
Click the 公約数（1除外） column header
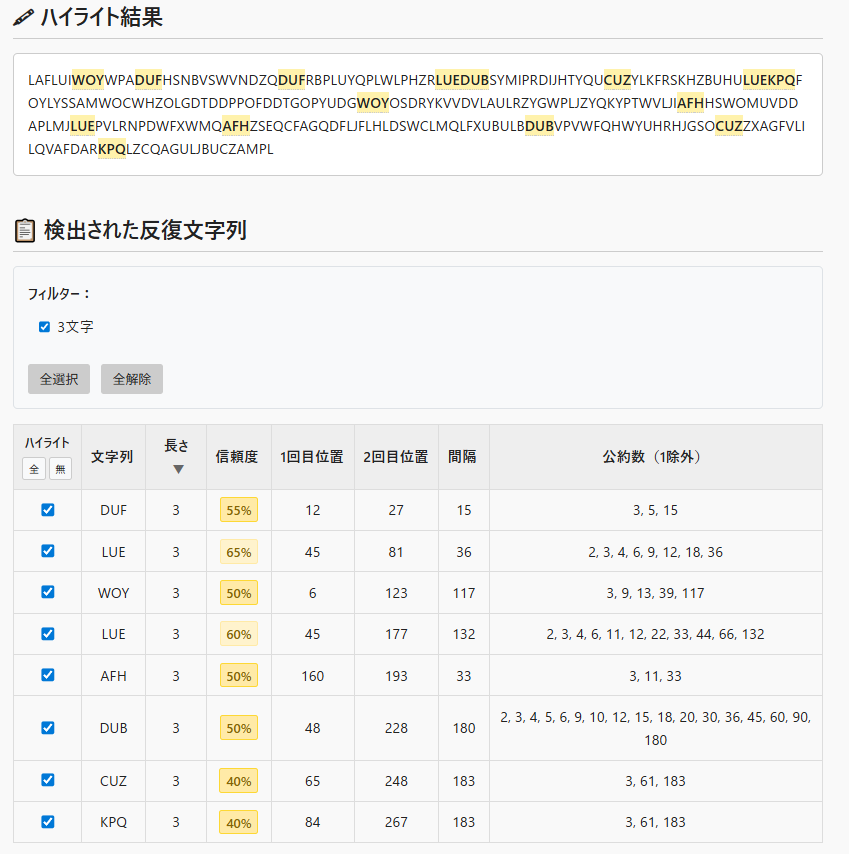pos(655,457)
